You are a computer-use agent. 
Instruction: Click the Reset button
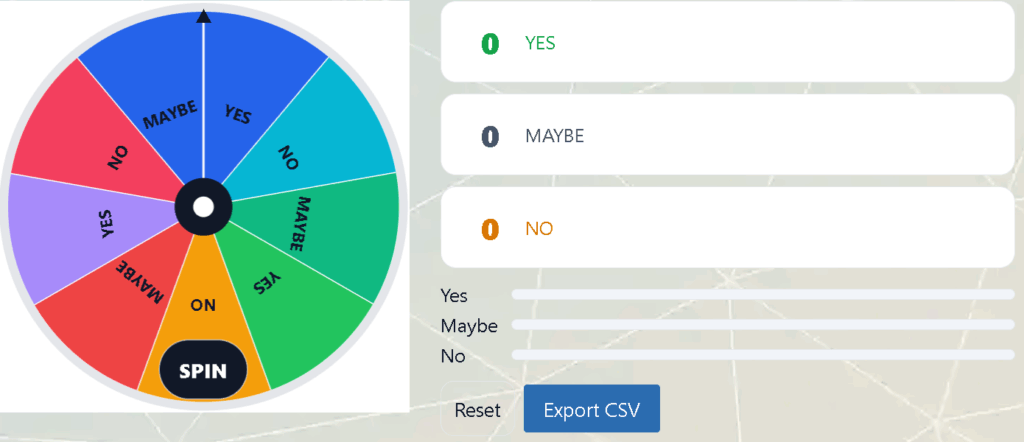pos(477,410)
